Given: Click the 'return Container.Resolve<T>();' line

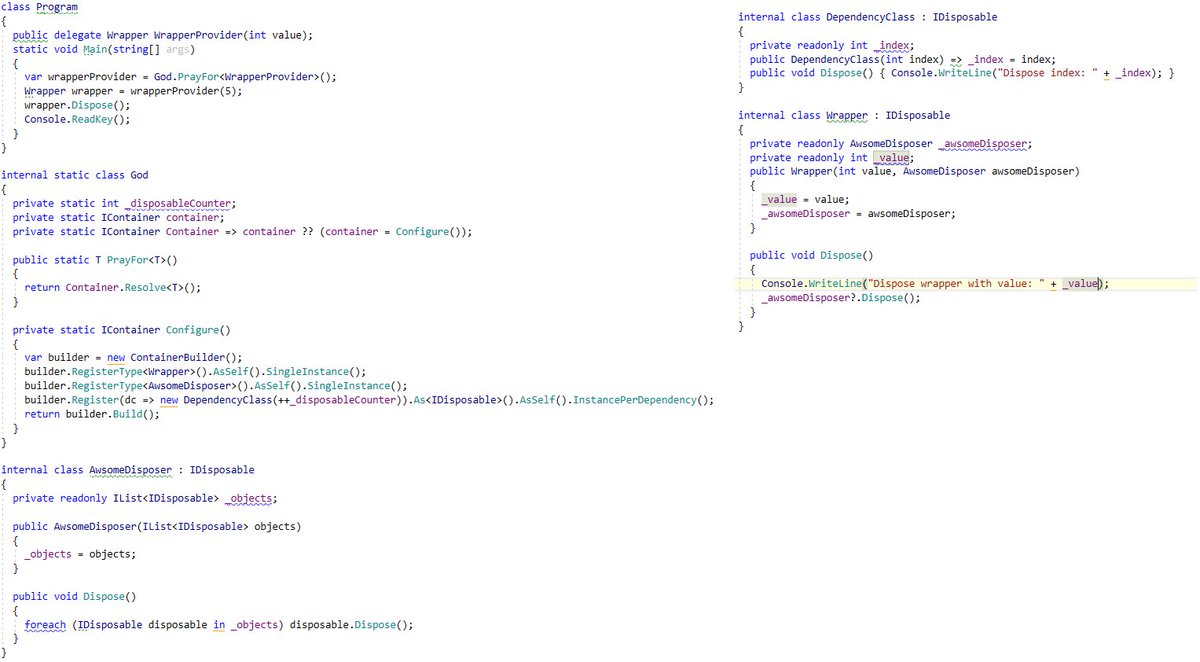Looking at the screenshot, I should (x=113, y=287).
